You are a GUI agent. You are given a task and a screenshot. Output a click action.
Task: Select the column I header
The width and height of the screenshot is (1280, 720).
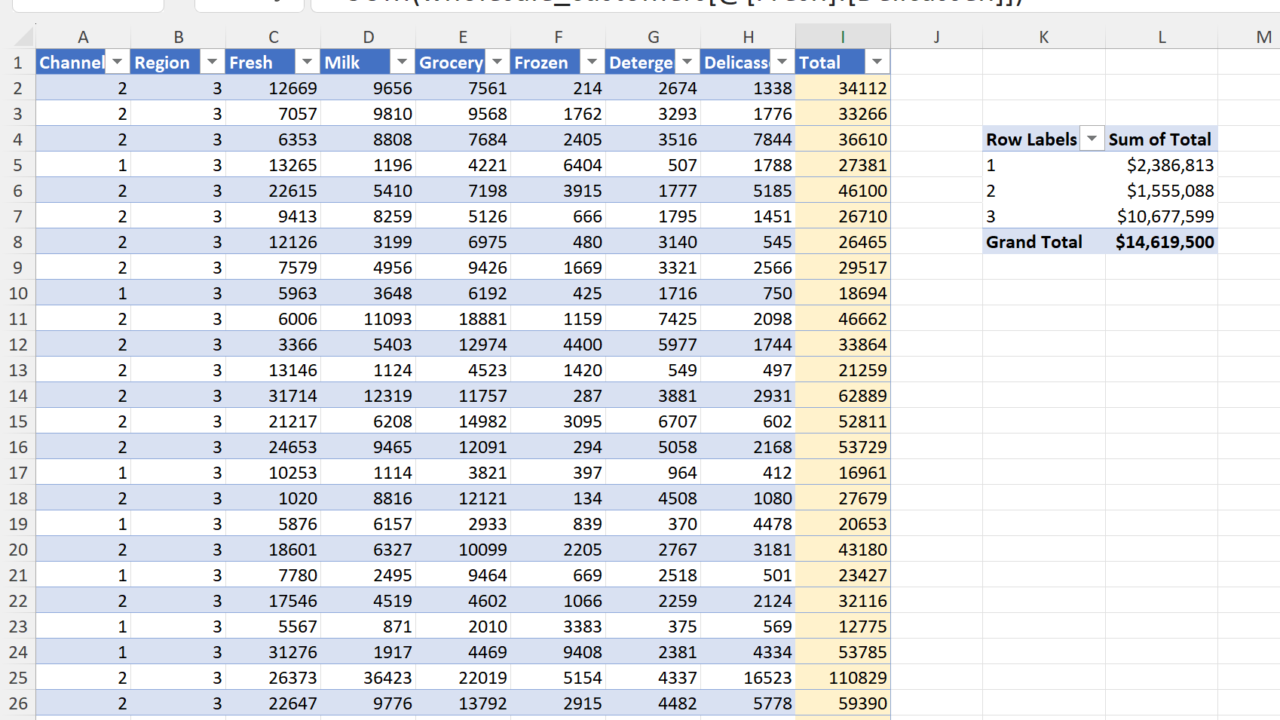tap(842, 37)
